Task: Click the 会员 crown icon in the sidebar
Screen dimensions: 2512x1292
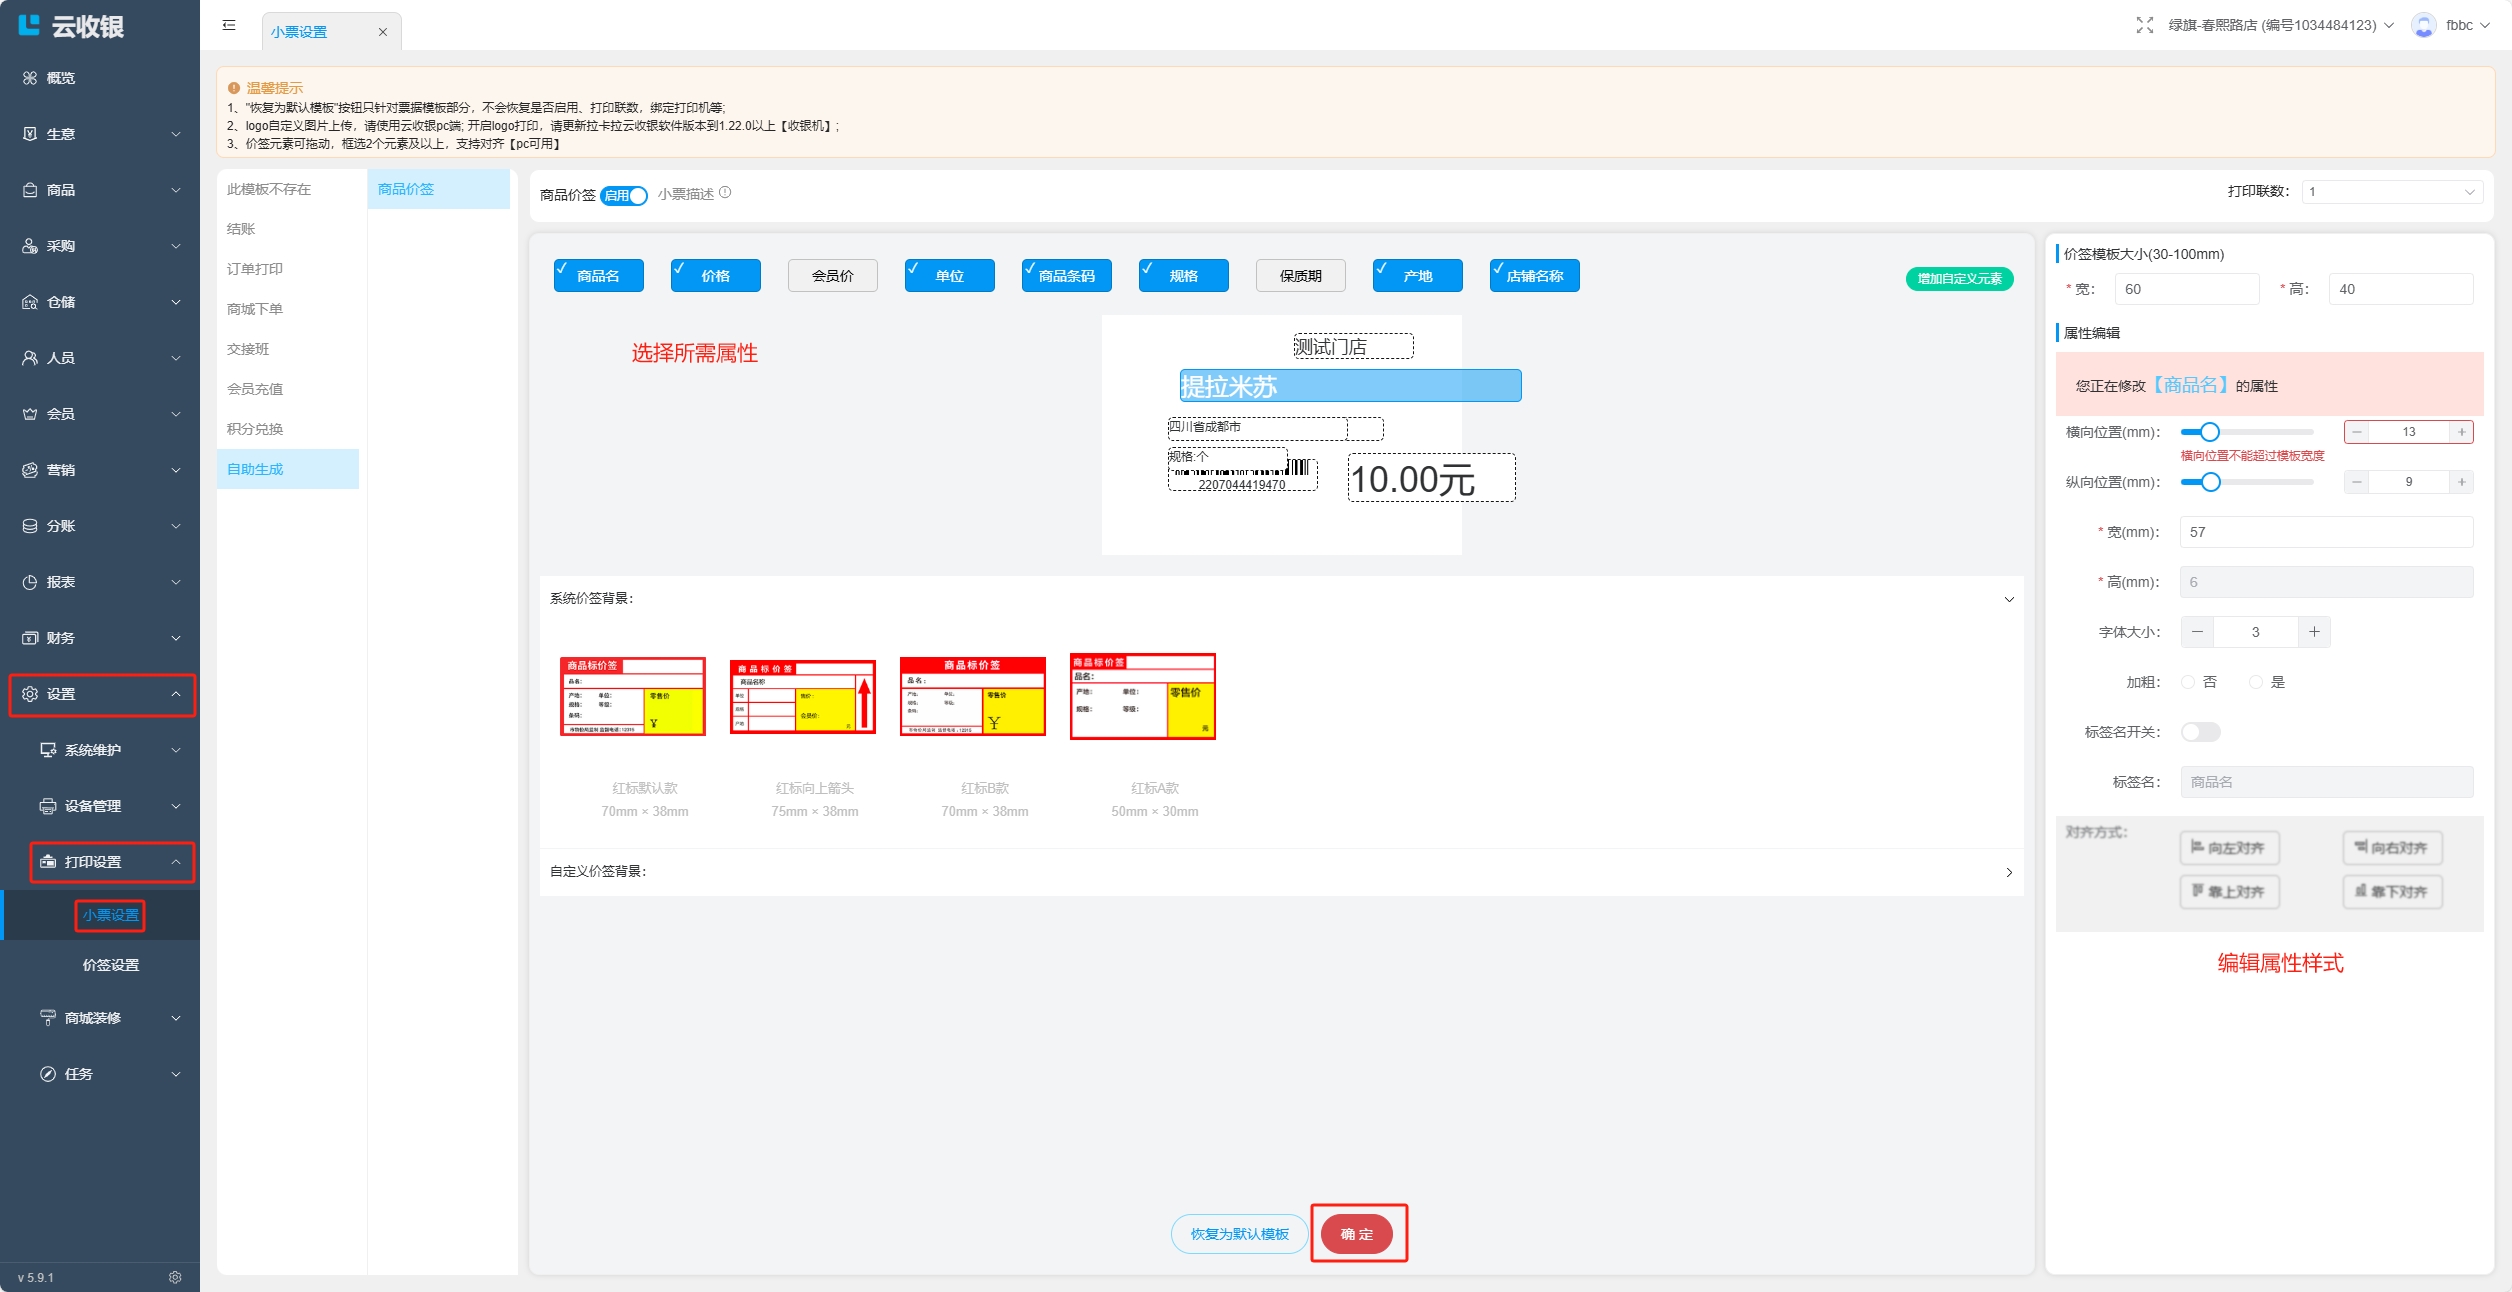Action: coord(30,414)
